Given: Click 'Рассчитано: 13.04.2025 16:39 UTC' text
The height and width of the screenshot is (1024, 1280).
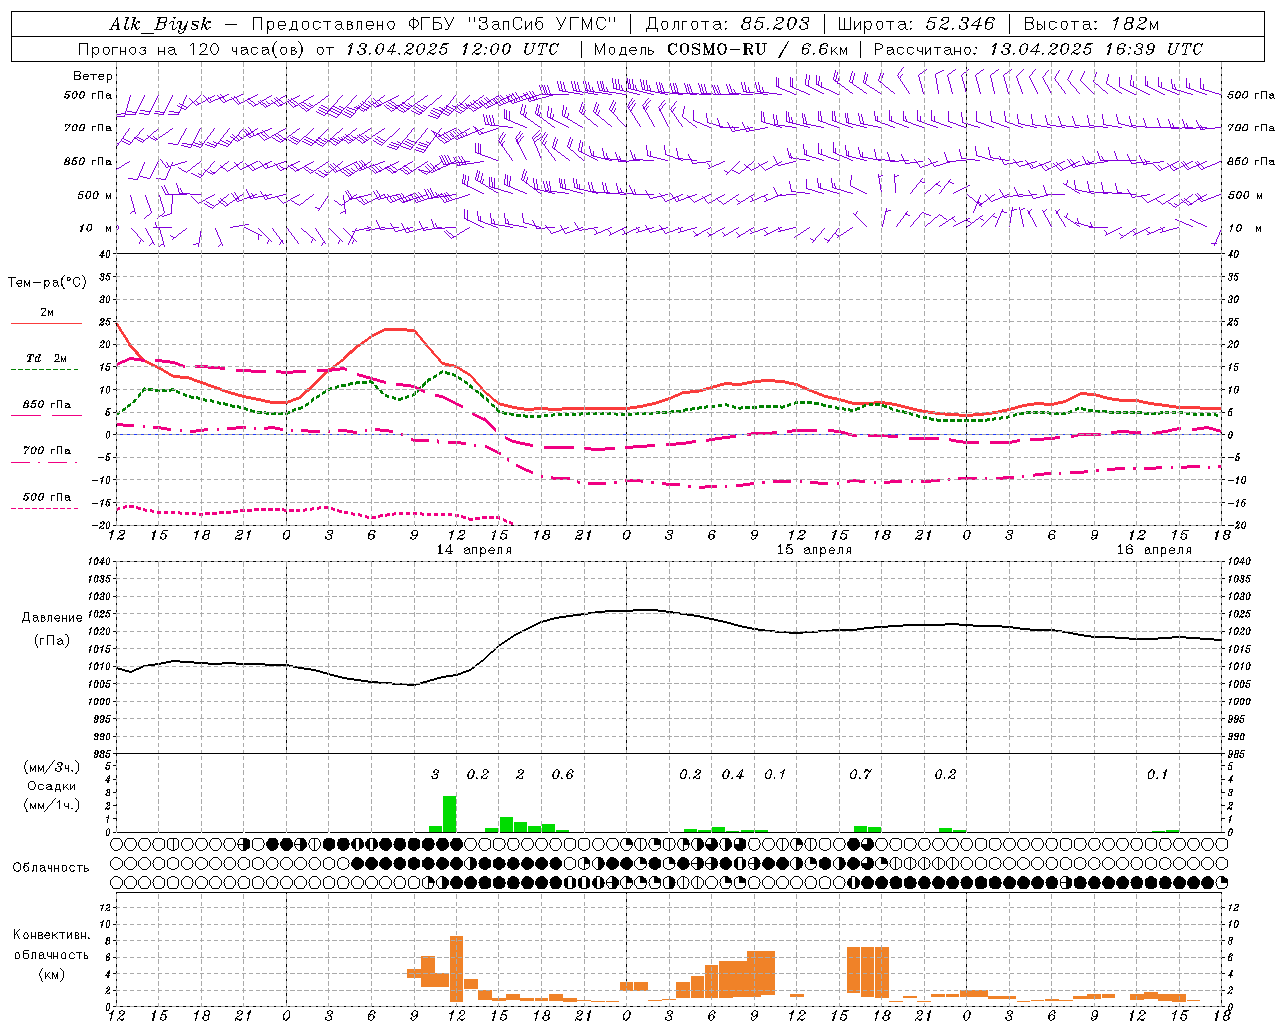Looking at the screenshot, I should pos(1038,49).
